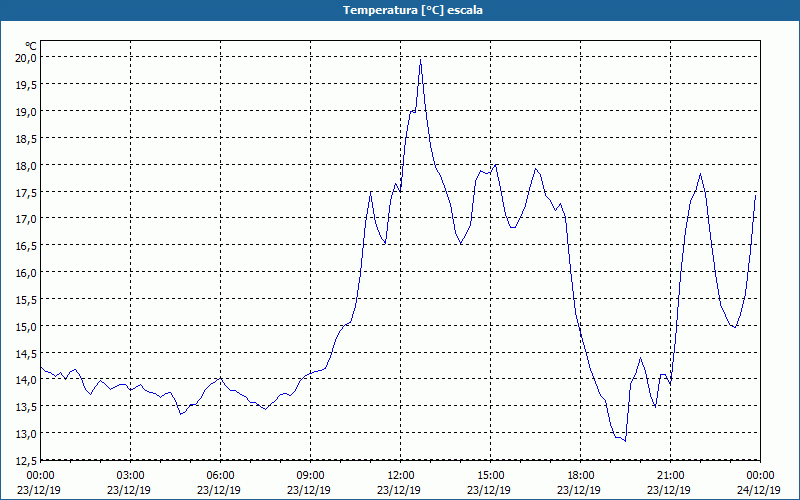Click the 14,0 temperature axis label
The width and height of the screenshot is (800, 500).
26,380
